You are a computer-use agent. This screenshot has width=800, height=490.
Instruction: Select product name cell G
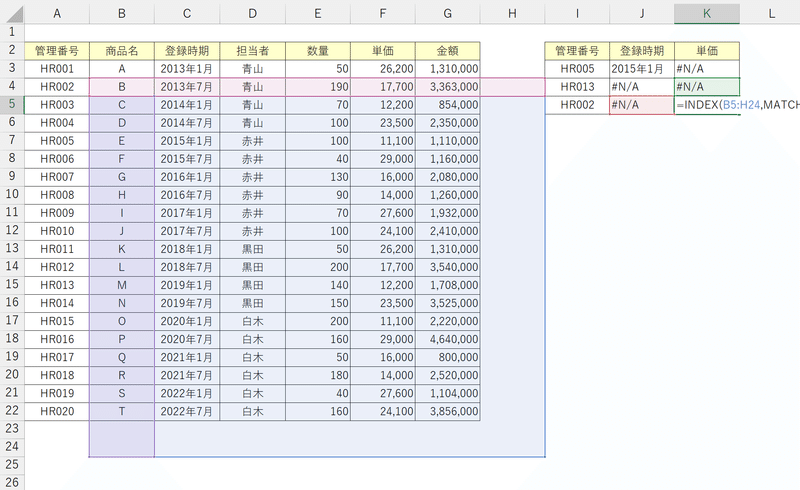(x=122, y=177)
